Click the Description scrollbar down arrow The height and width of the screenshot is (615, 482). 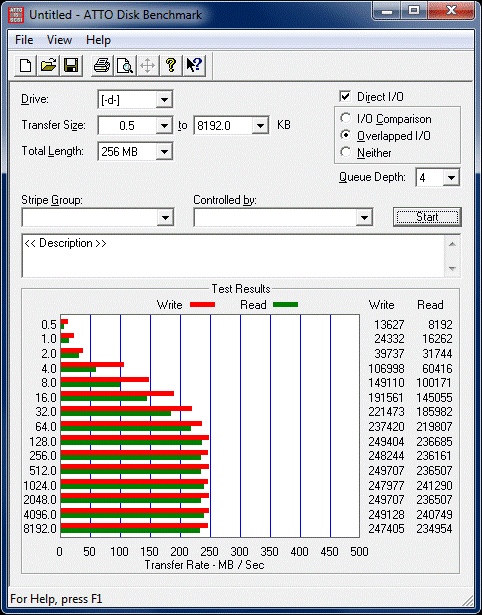452,269
